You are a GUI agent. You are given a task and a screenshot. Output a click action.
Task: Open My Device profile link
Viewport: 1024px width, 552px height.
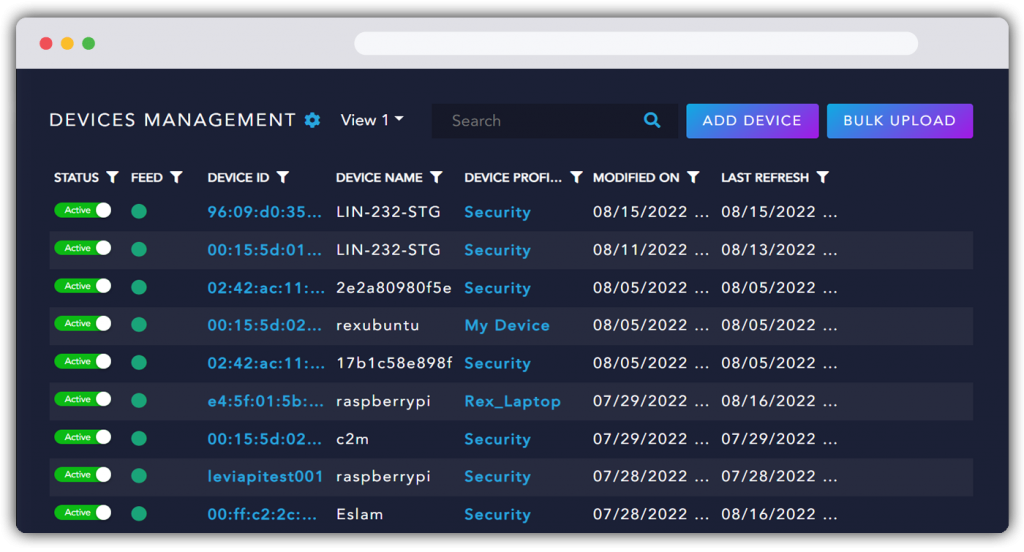tap(507, 325)
